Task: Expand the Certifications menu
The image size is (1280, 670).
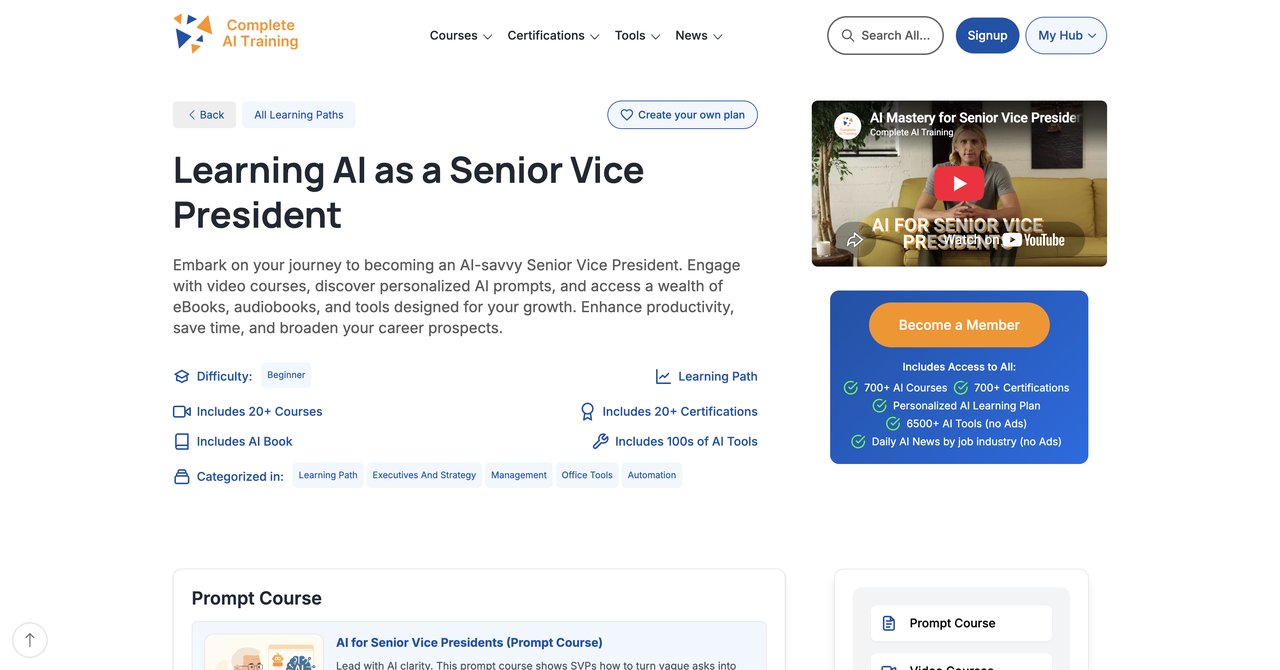Action: [x=553, y=35]
